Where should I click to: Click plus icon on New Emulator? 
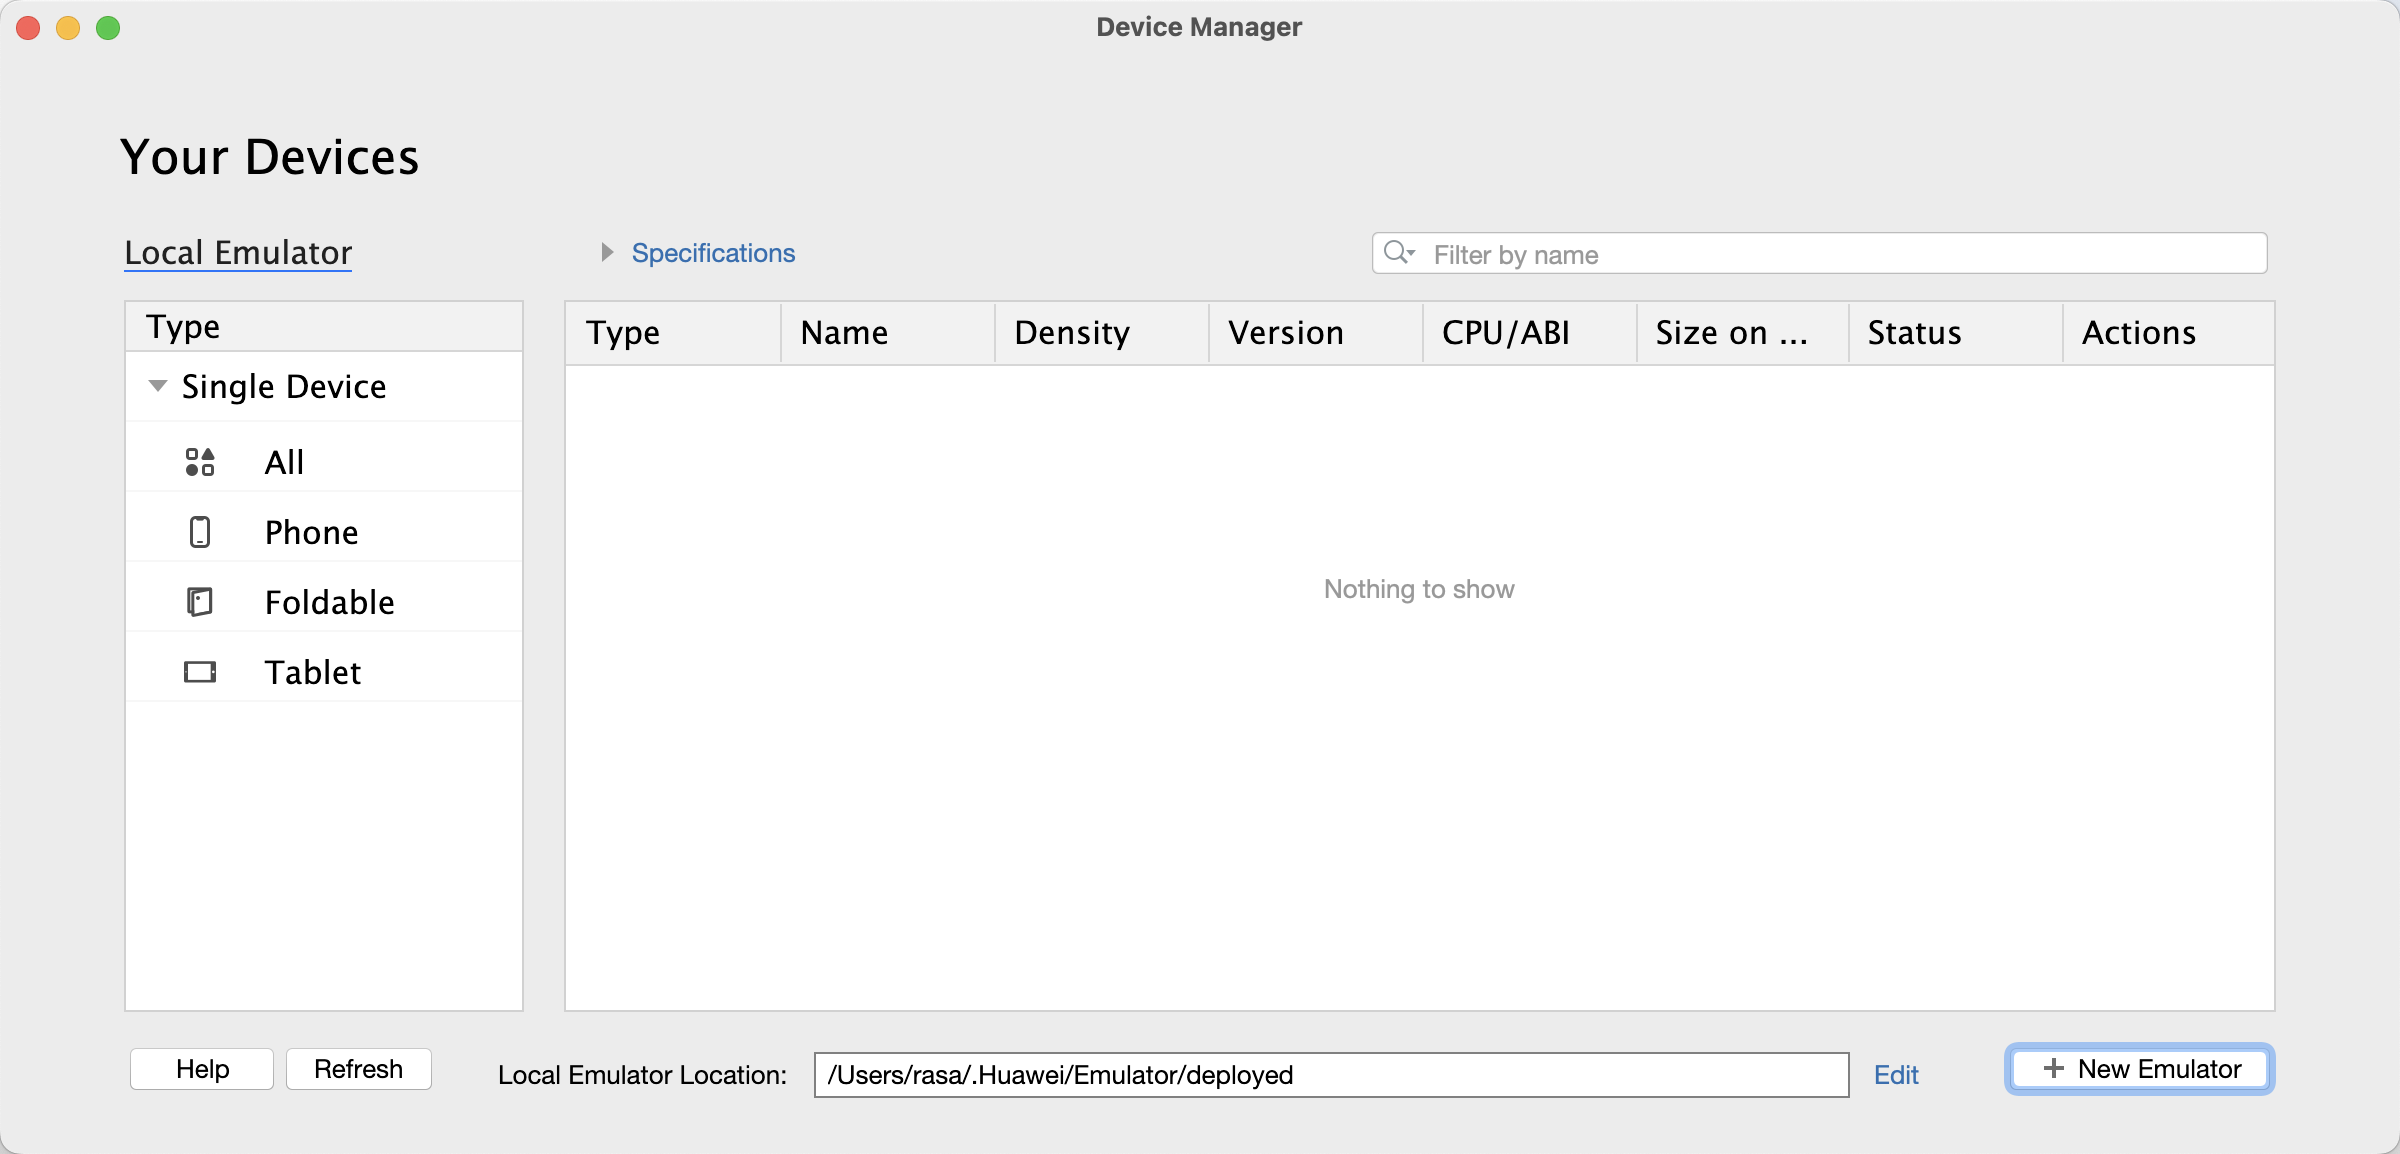[x=2053, y=1069]
